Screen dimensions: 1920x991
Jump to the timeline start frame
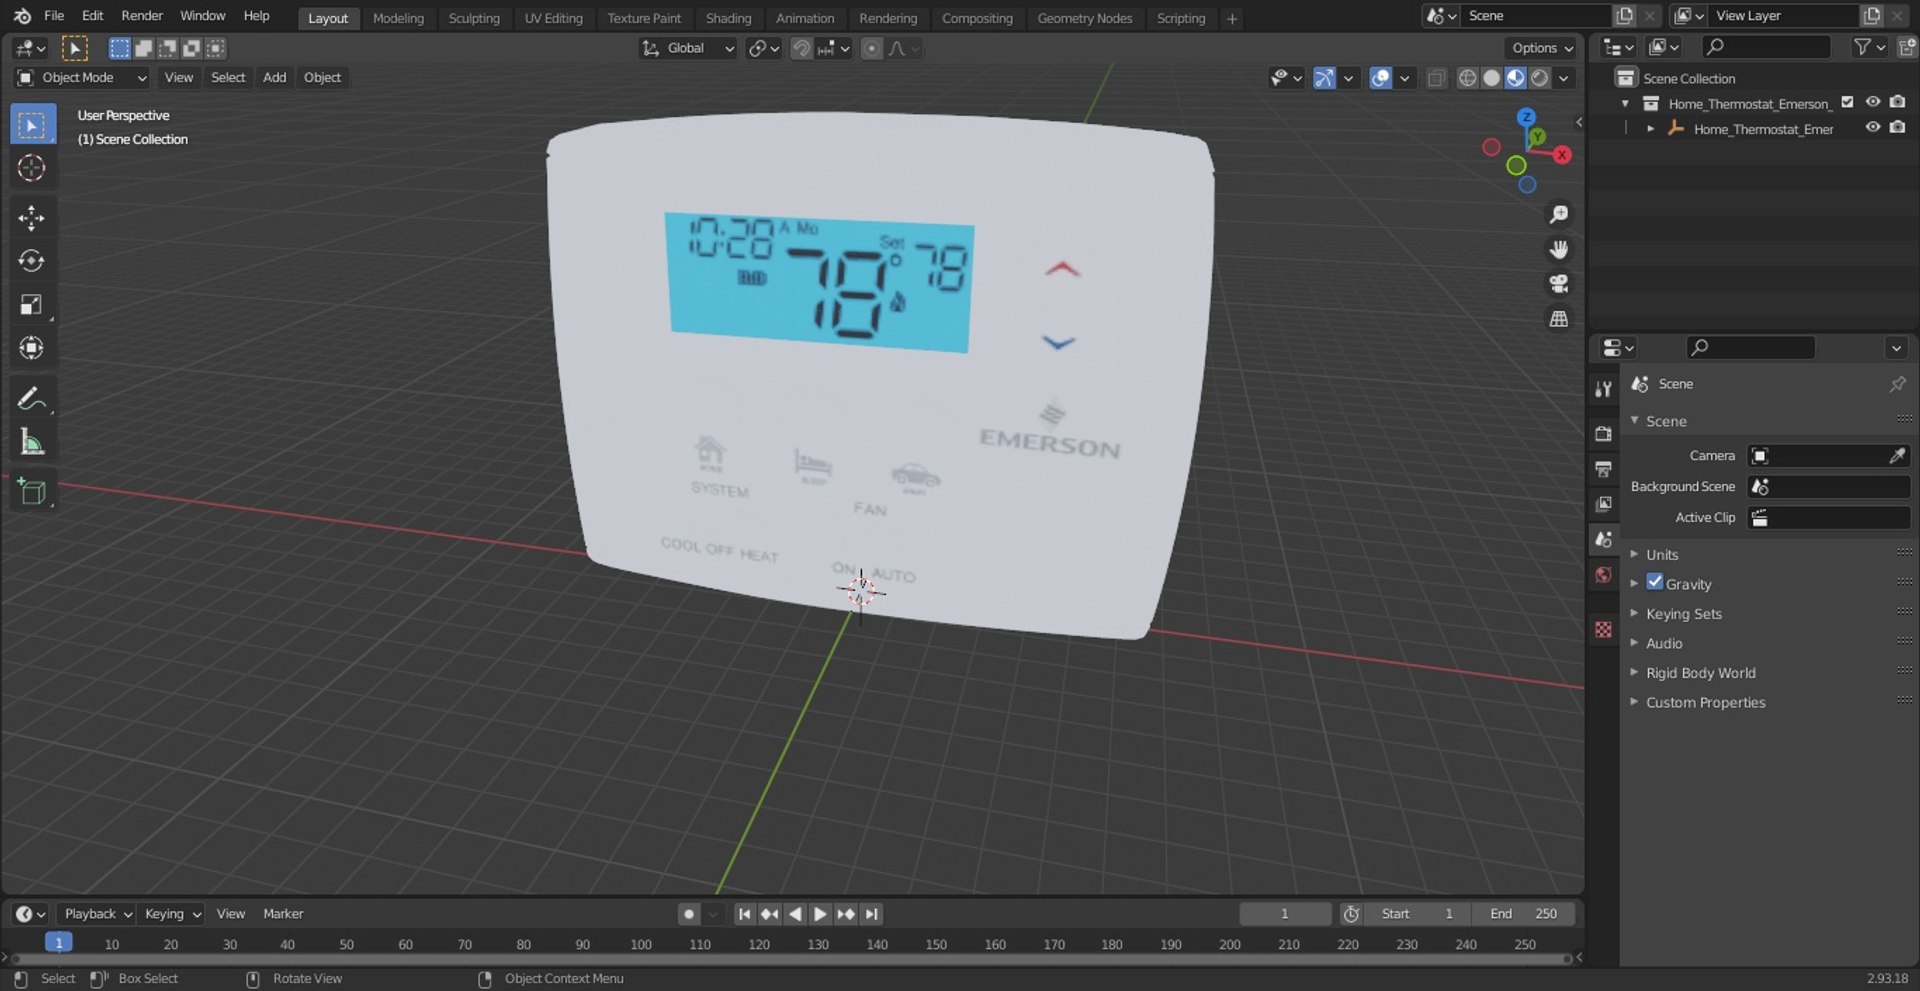click(744, 914)
